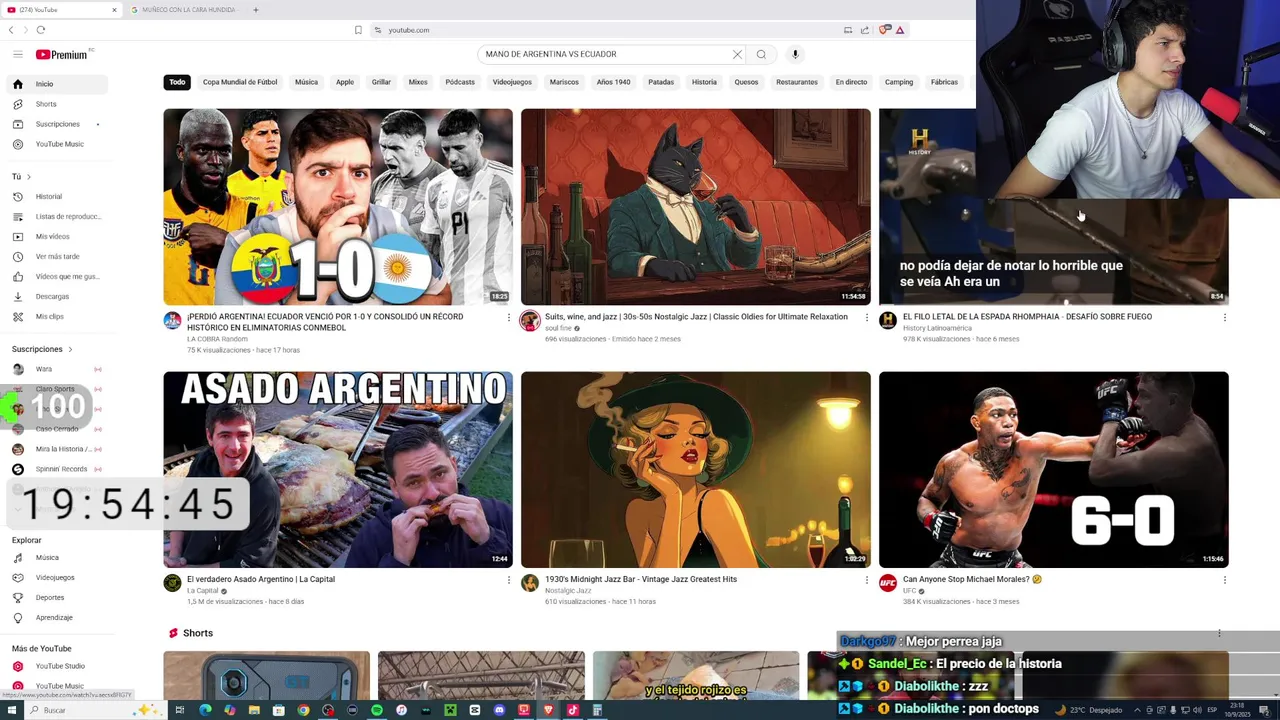Select the Historia filter chip
Viewport: 1280px width, 720px height.
pos(704,82)
